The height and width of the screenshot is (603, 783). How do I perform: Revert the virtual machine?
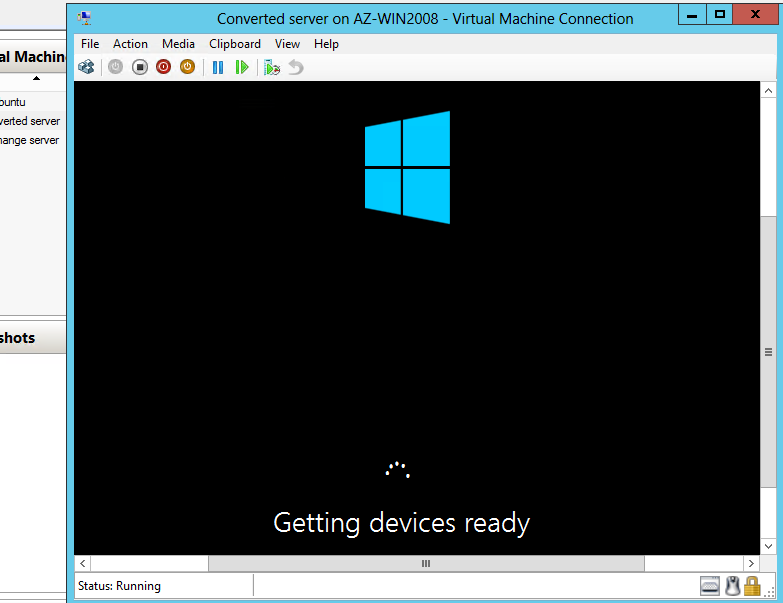[296, 67]
